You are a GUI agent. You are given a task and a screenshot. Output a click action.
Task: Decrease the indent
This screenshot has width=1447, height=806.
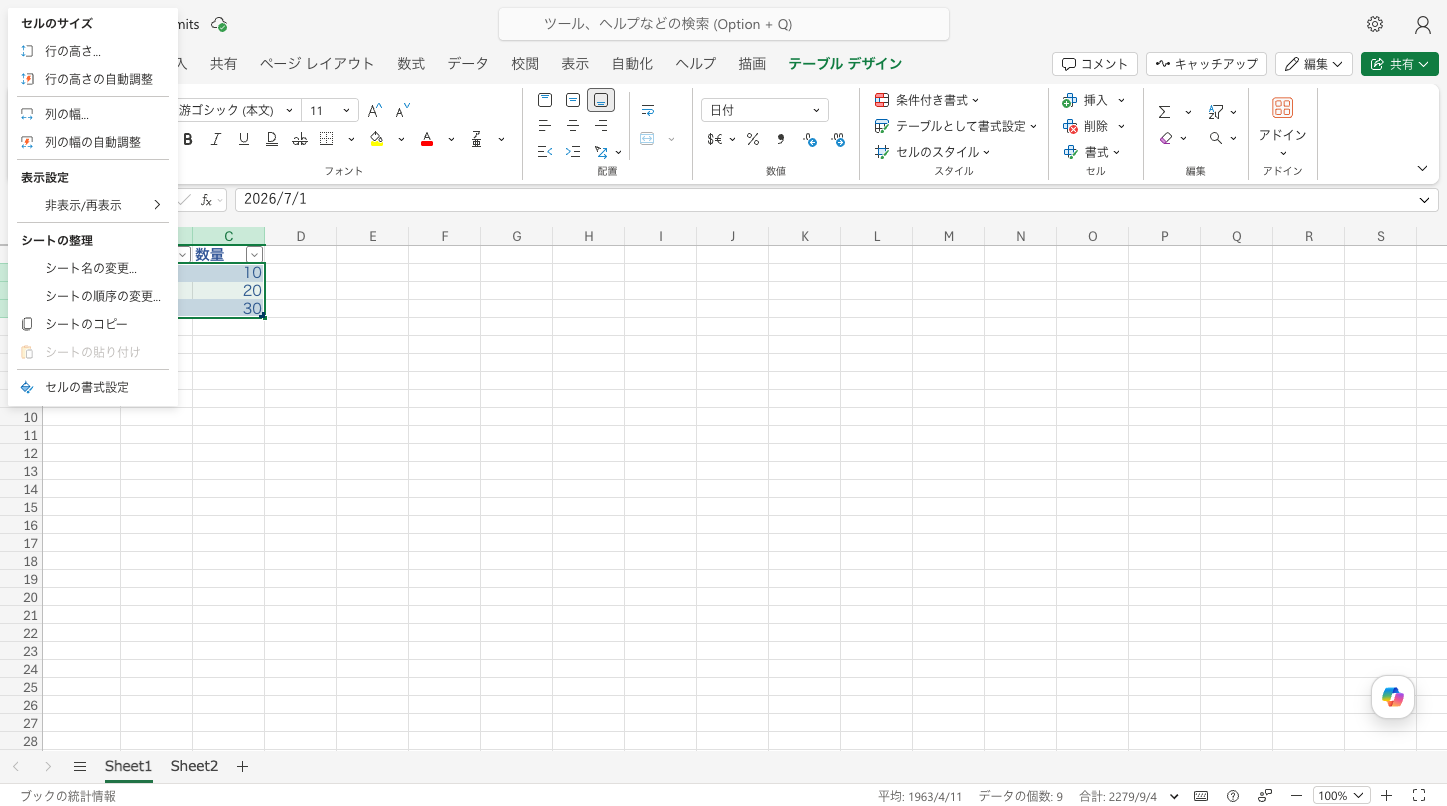coord(545,152)
